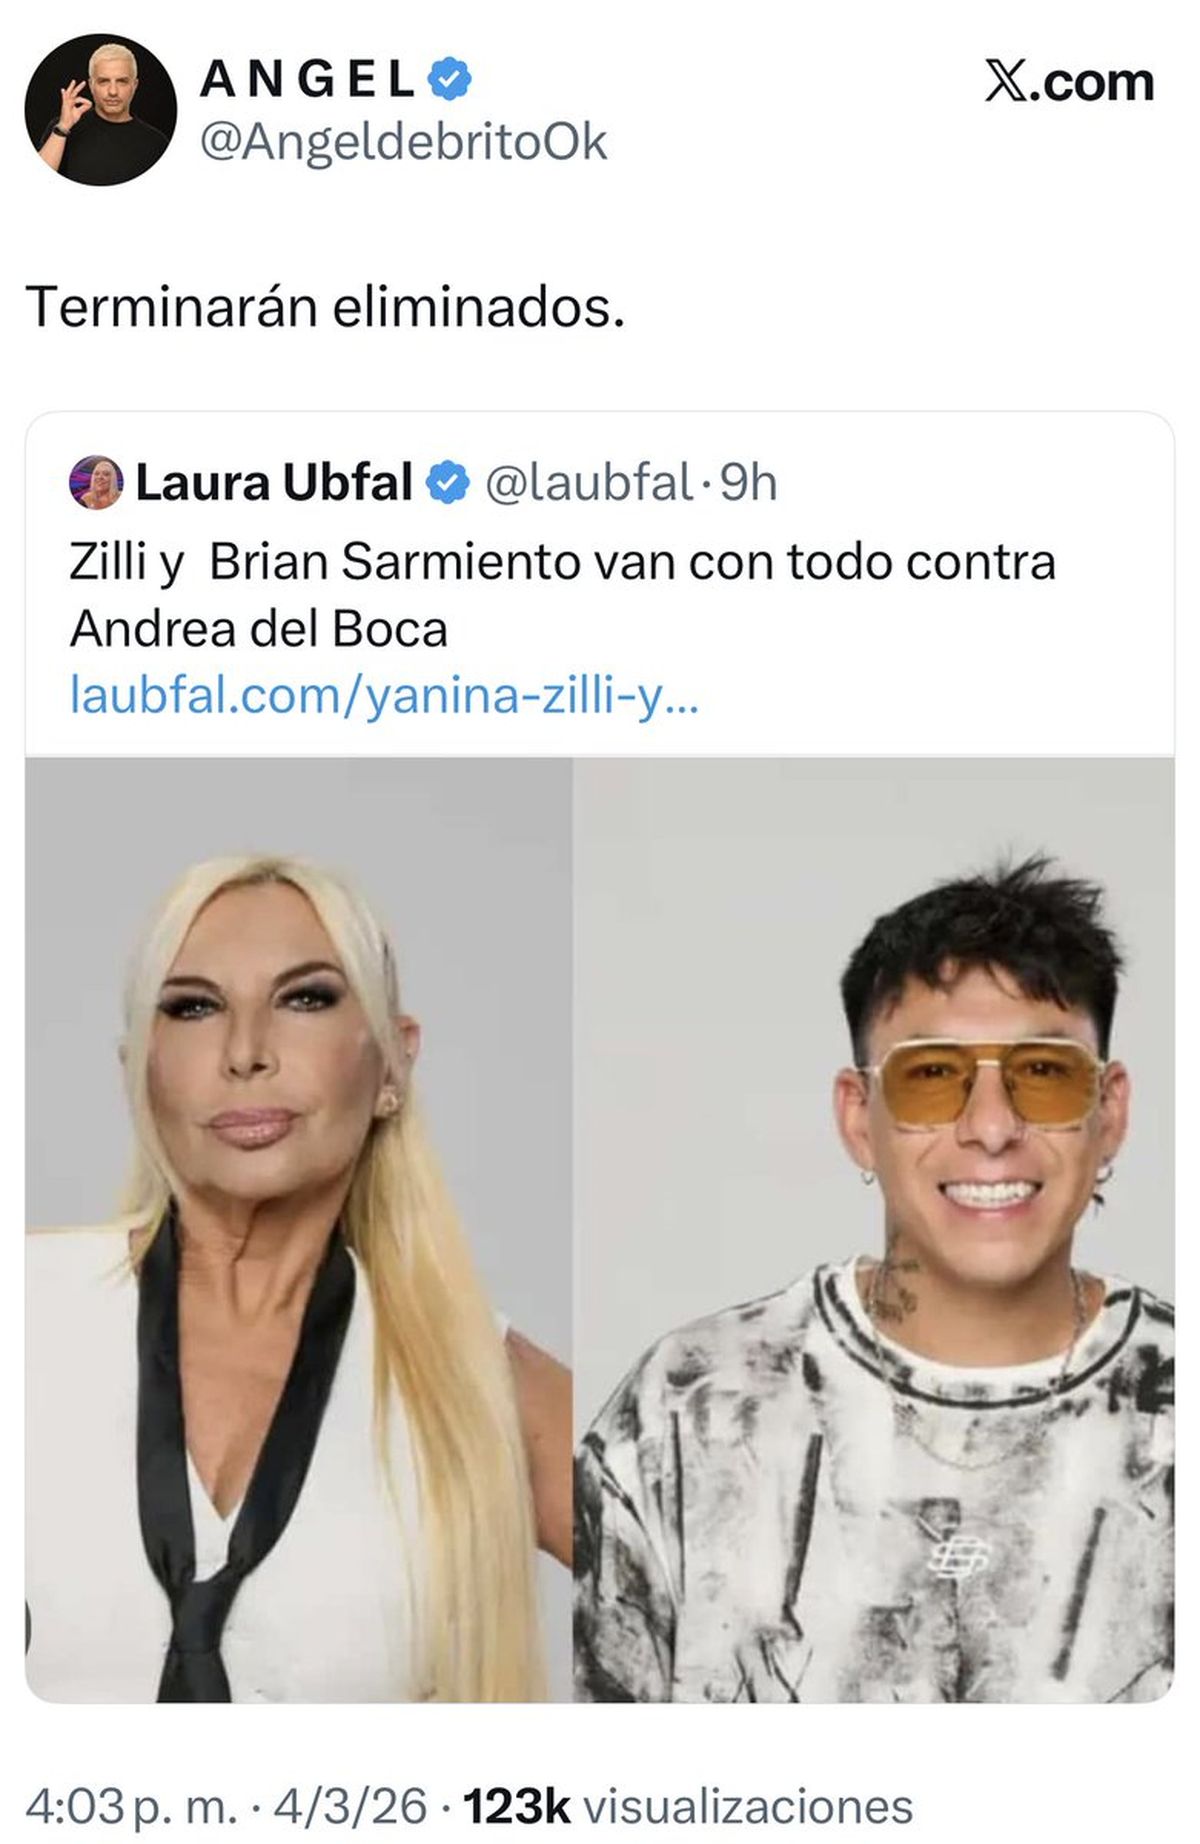Open the X.com logo
Viewport: 1200px width, 1844px height.
click(1069, 82)
